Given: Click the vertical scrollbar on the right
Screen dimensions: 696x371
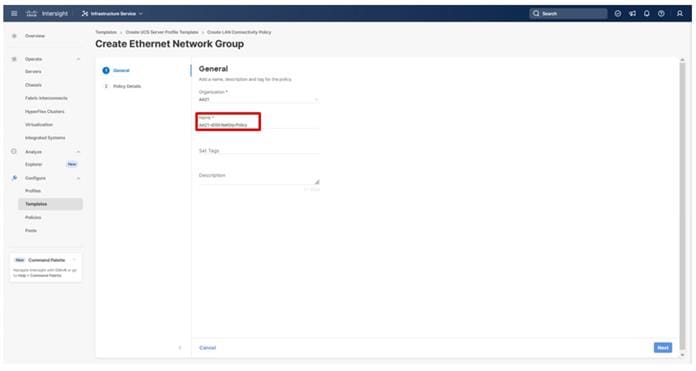Looking at the screenshot, I should [682, 200].
